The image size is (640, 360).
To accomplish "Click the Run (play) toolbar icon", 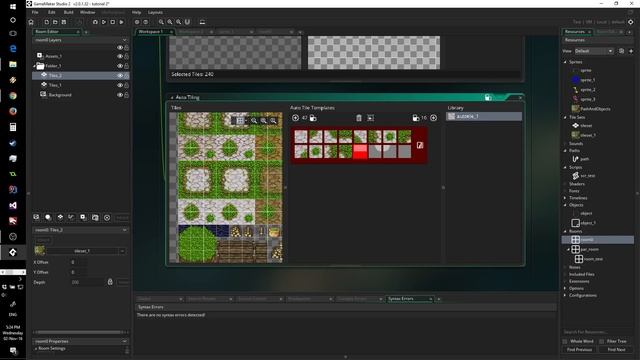I will click(104, 22).
